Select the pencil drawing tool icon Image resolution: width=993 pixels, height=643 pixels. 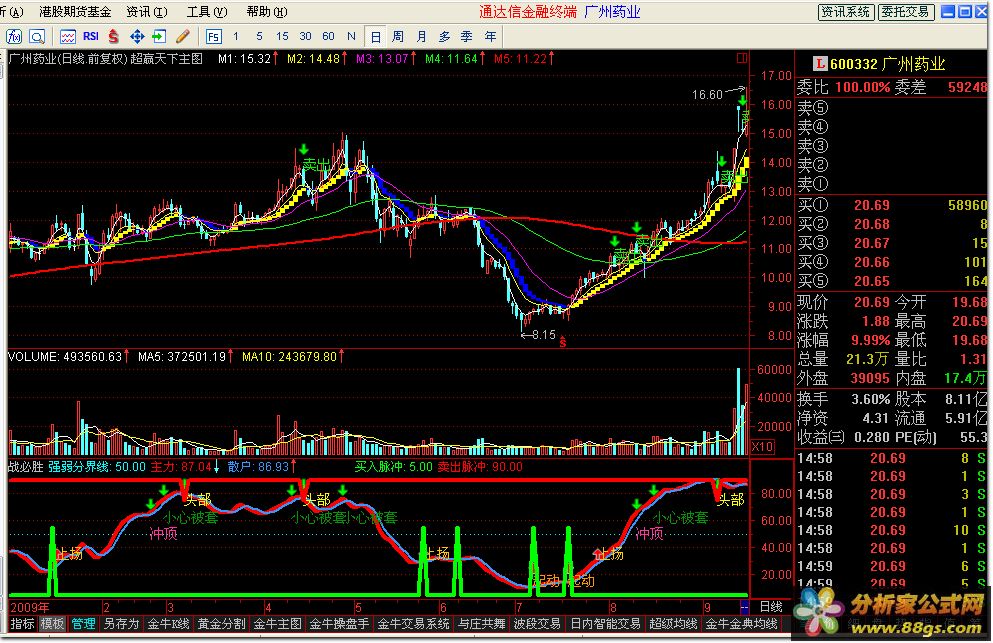coord(183,37)
